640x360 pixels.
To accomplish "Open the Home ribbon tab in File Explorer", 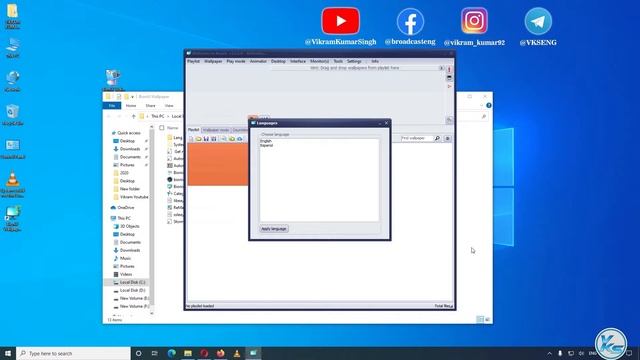I will [x=131, y=106].
